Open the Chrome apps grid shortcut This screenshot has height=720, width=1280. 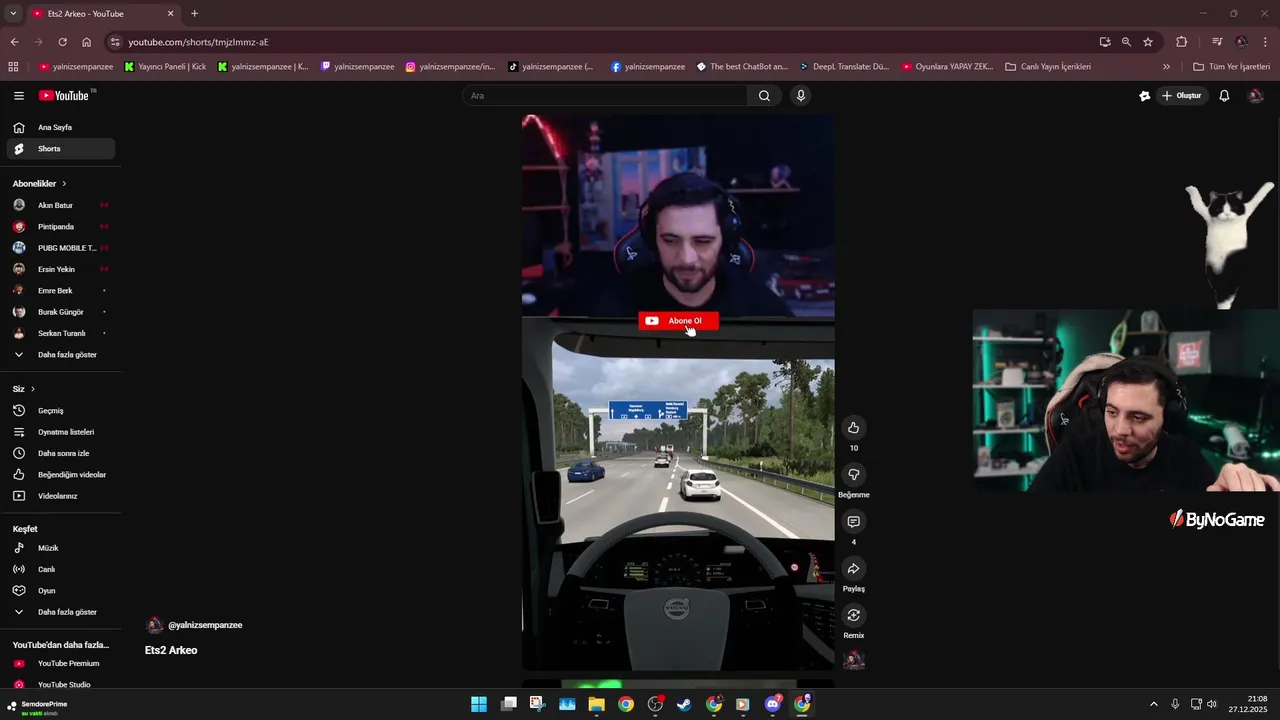coord(13,67)
